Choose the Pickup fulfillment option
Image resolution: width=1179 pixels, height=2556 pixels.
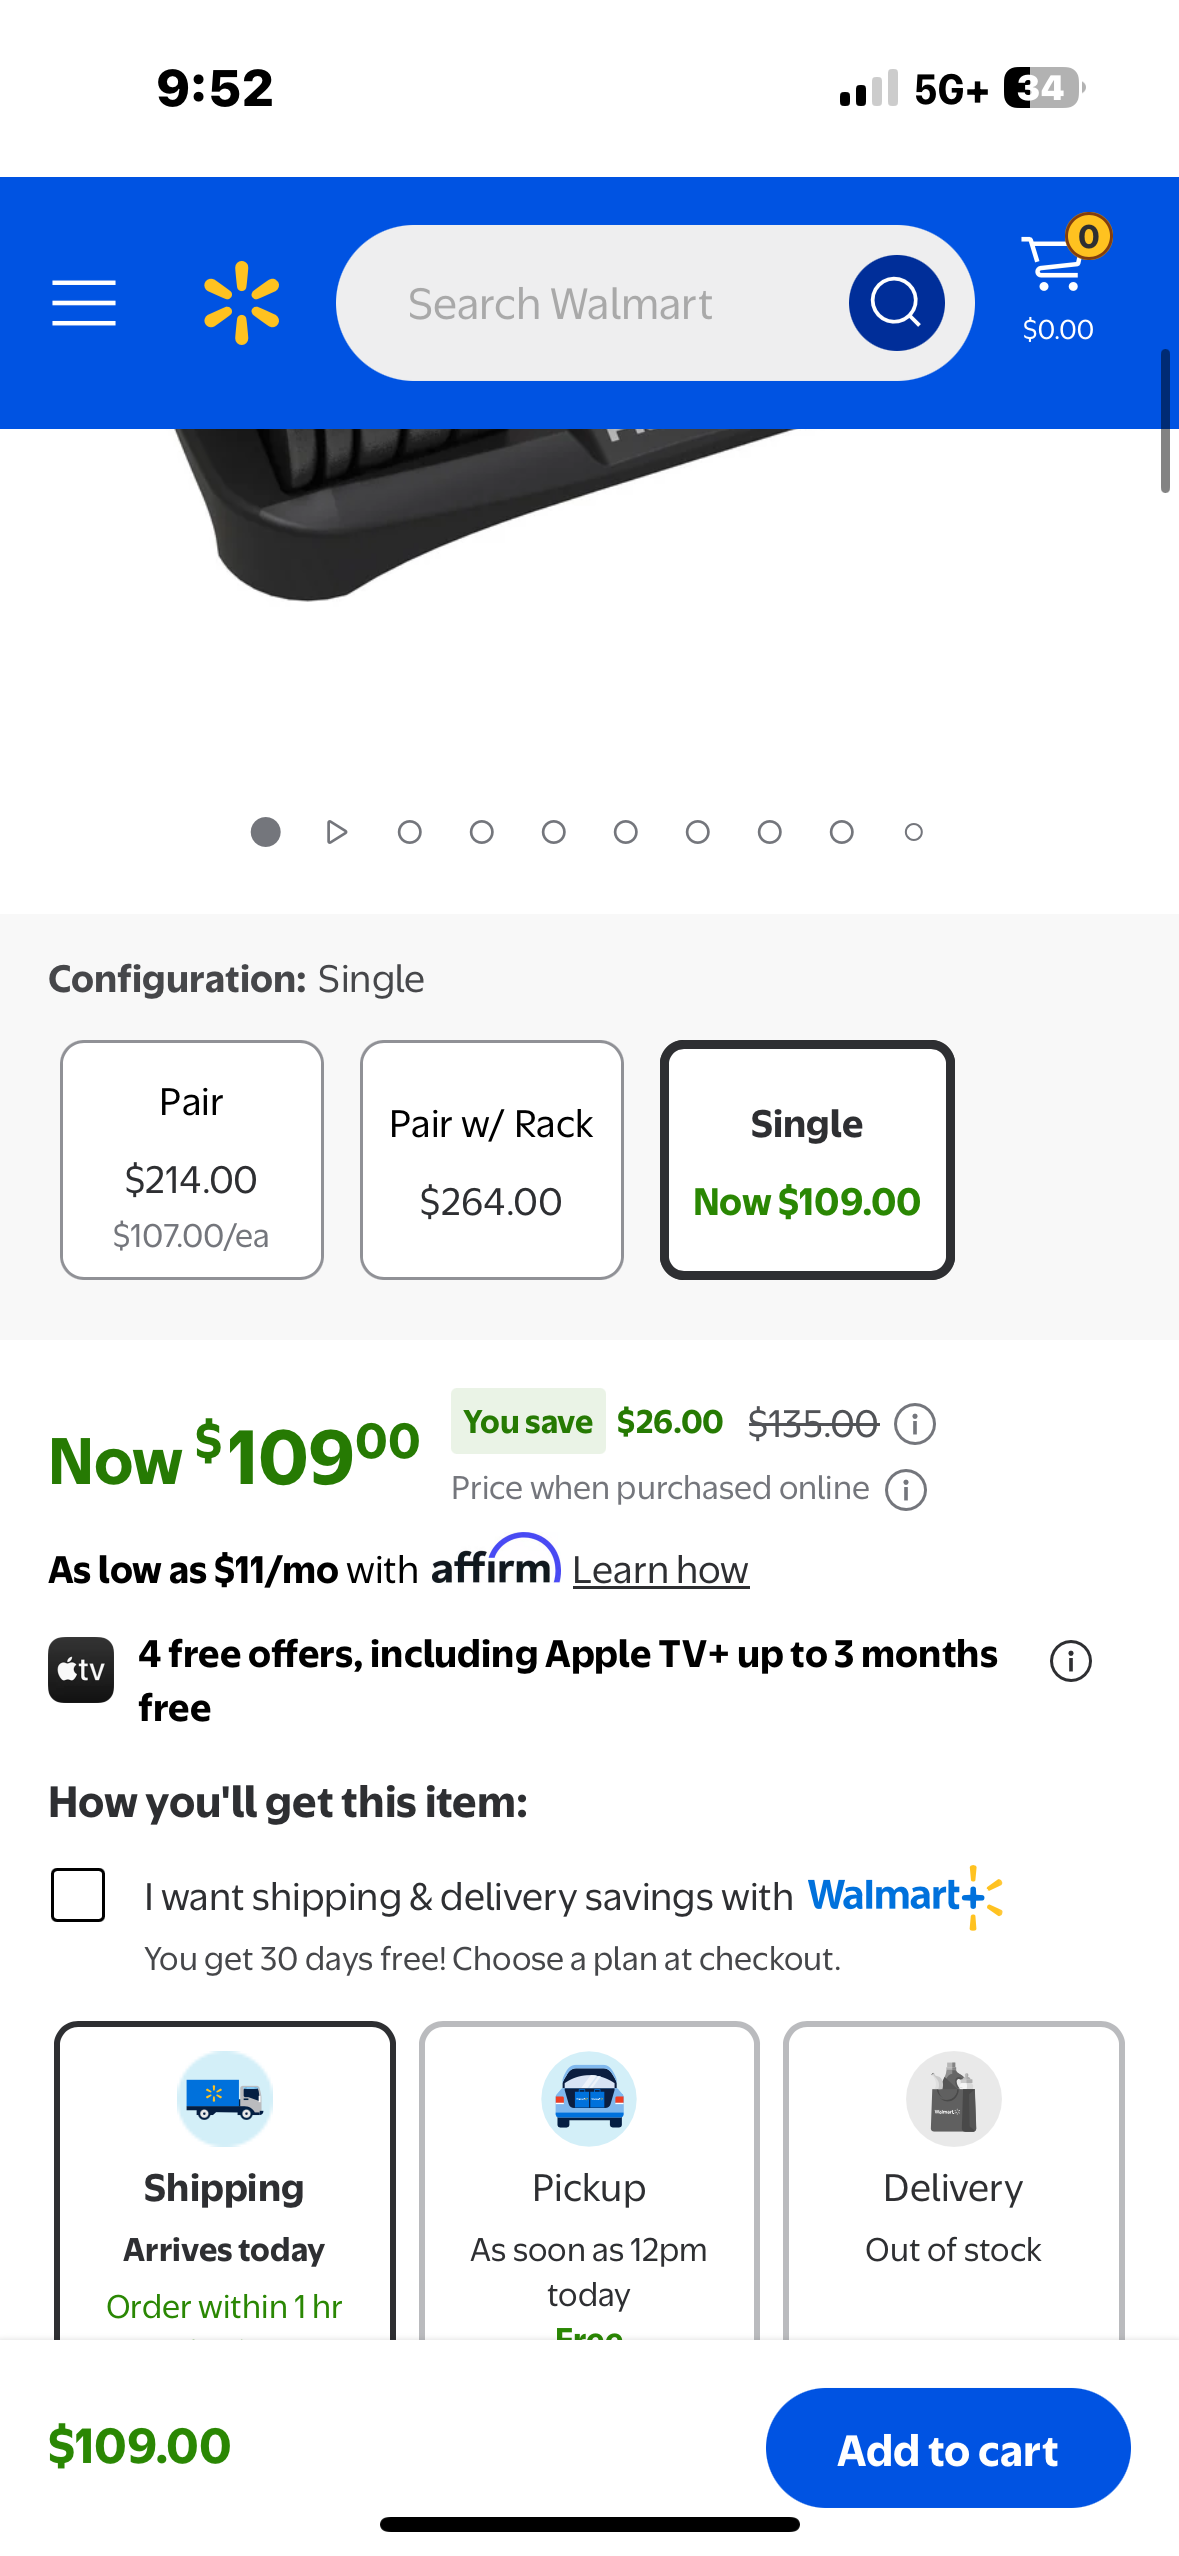pos(589,2180)
